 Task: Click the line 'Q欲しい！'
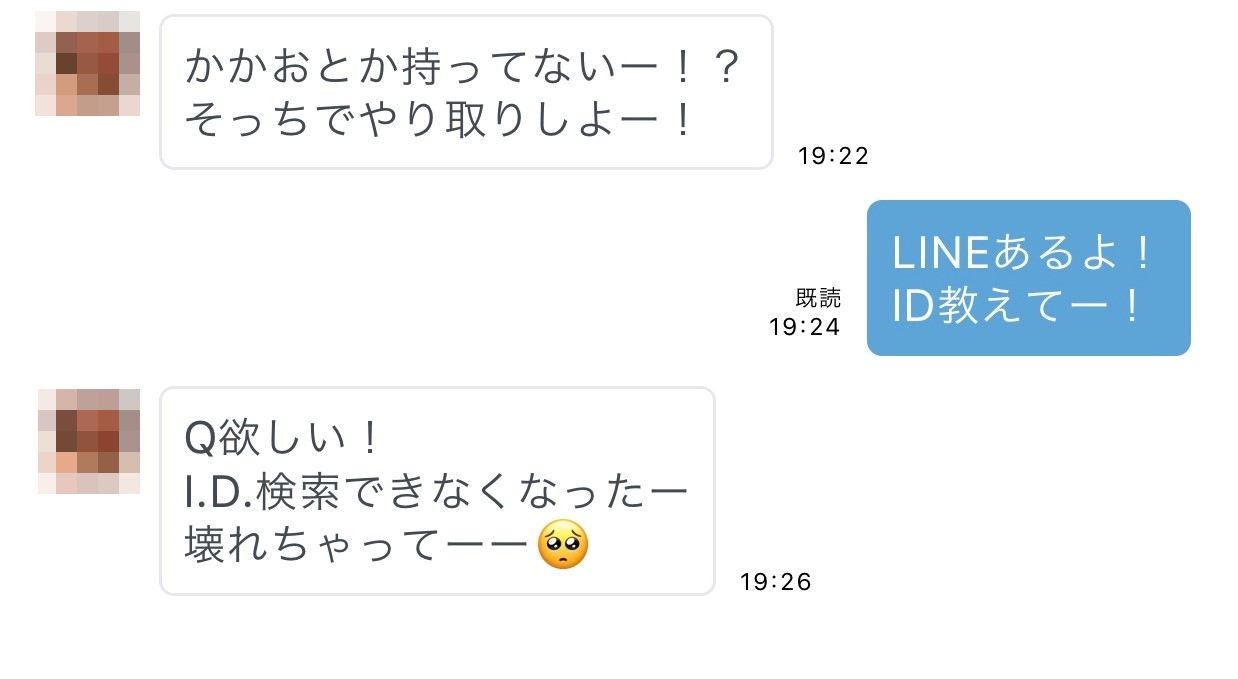click(x=283, y=438)
